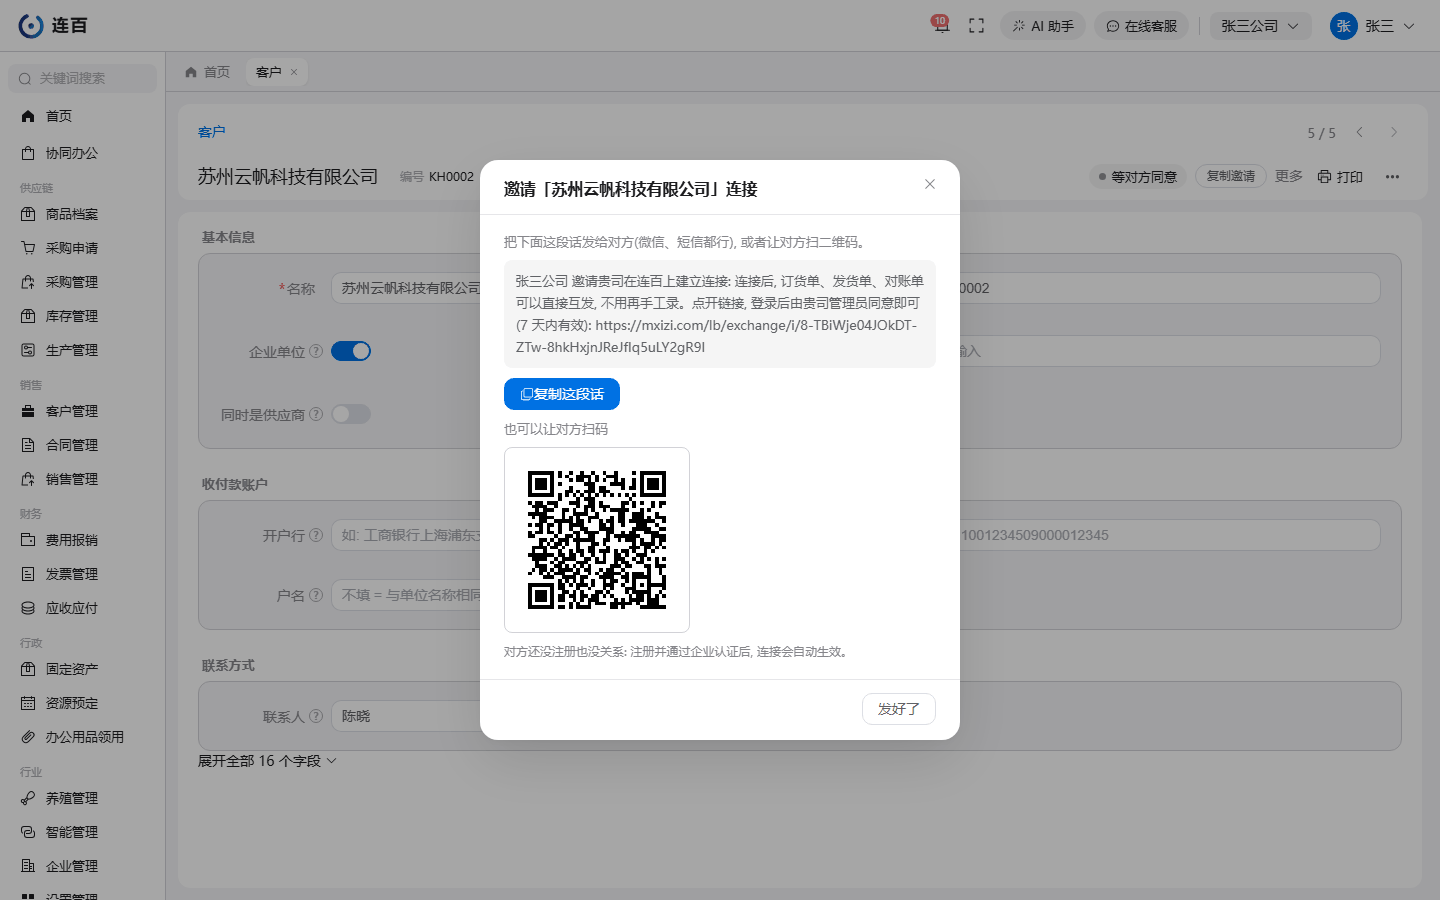The image size is (1440, 900).
Task: Click the 发票管理 sidebar icon
Action: tap(28, 574)
